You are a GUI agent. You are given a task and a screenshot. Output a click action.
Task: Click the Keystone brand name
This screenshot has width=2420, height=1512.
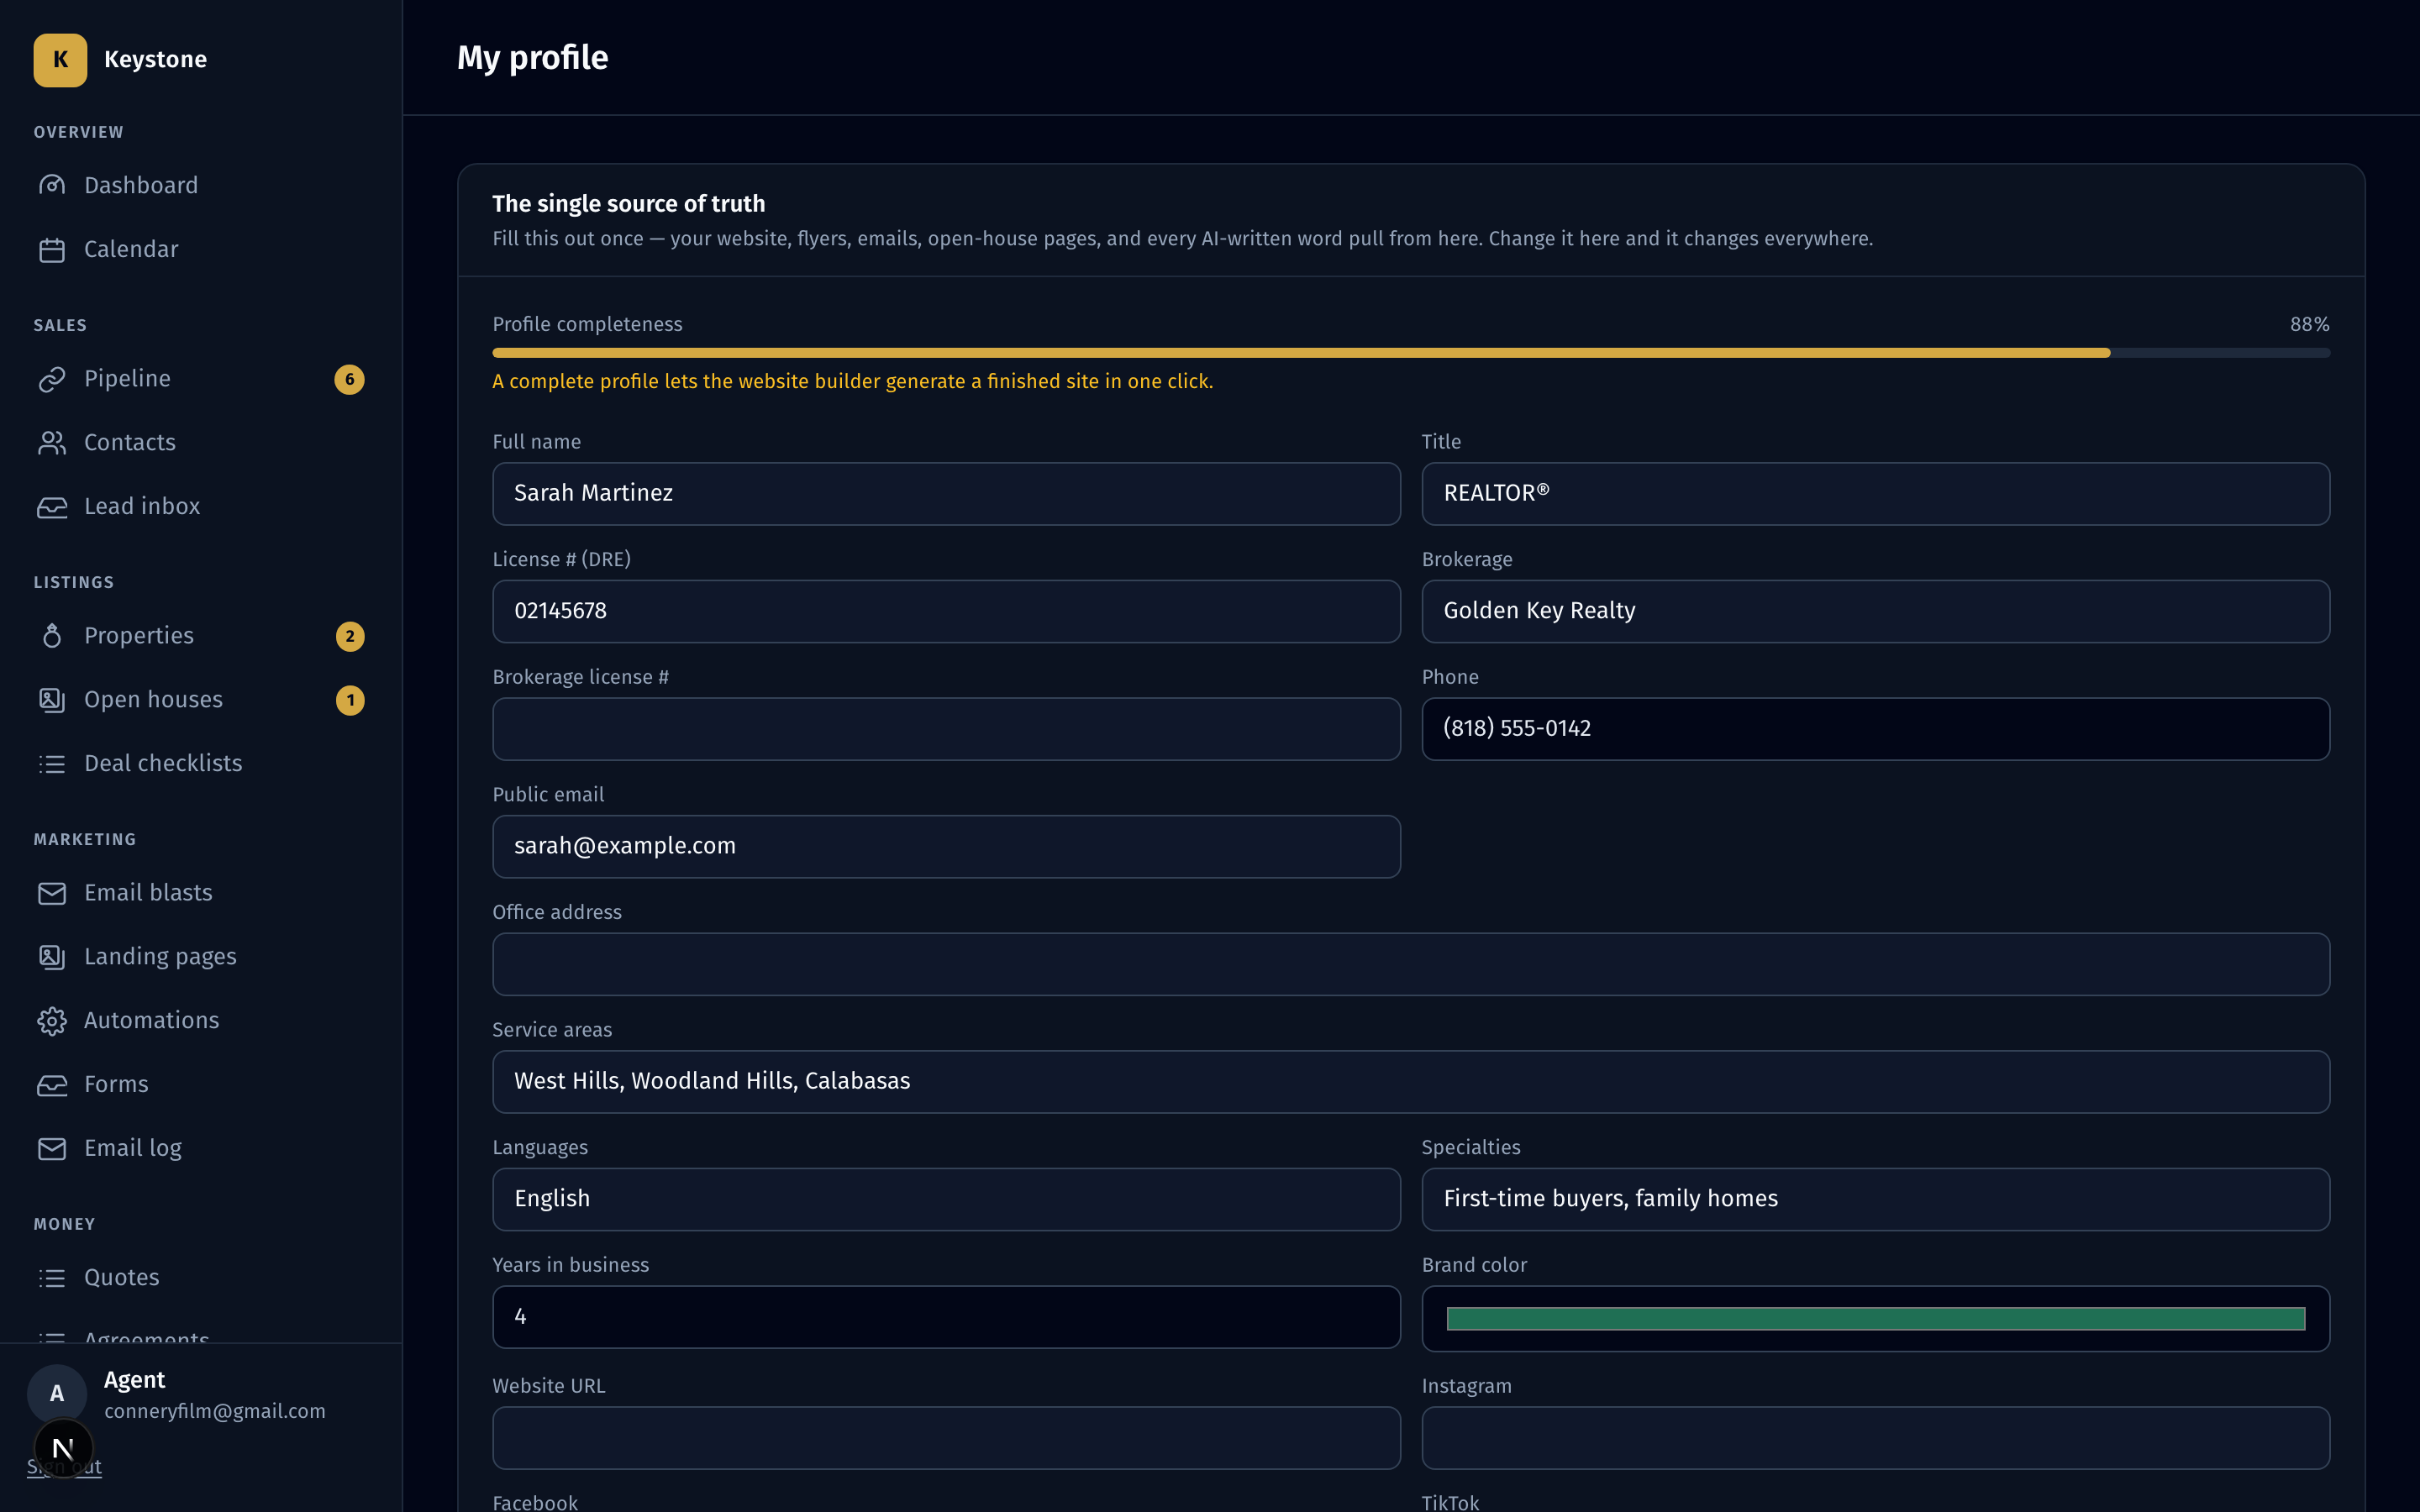(x=155, y=60)
